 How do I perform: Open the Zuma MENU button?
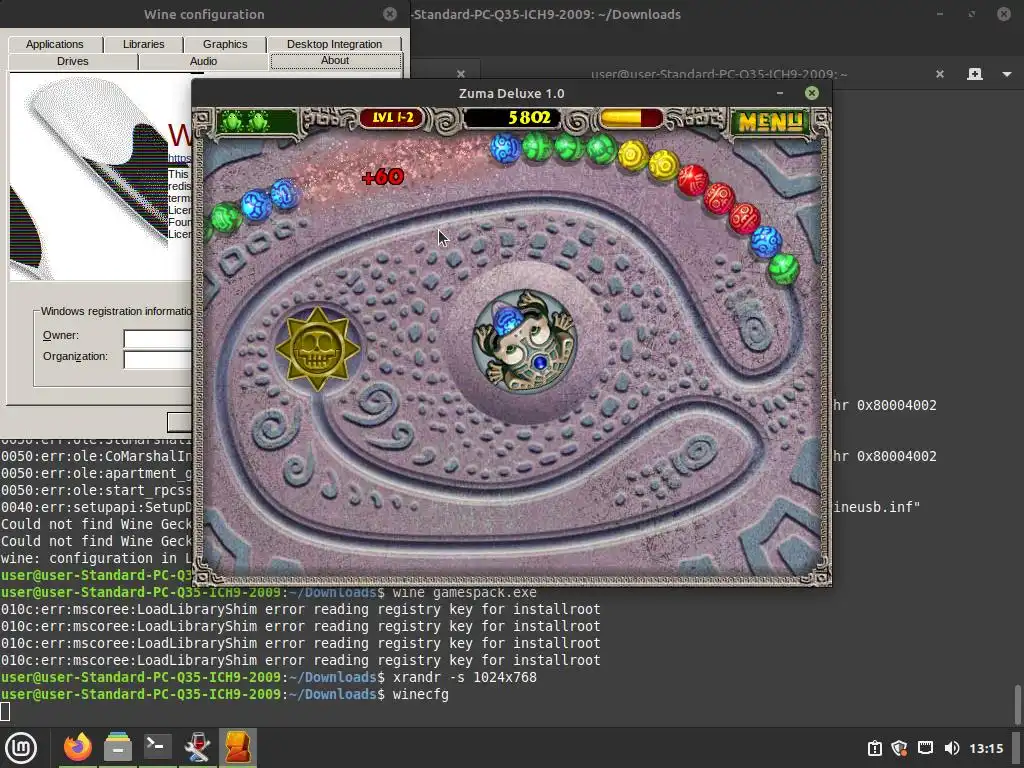tap(770, 121)
